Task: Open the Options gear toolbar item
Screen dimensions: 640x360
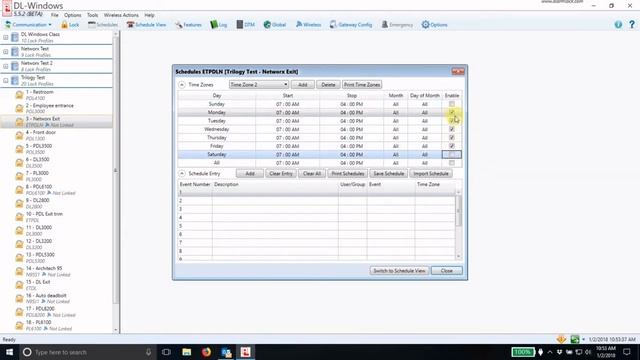Action: [434, 24]
